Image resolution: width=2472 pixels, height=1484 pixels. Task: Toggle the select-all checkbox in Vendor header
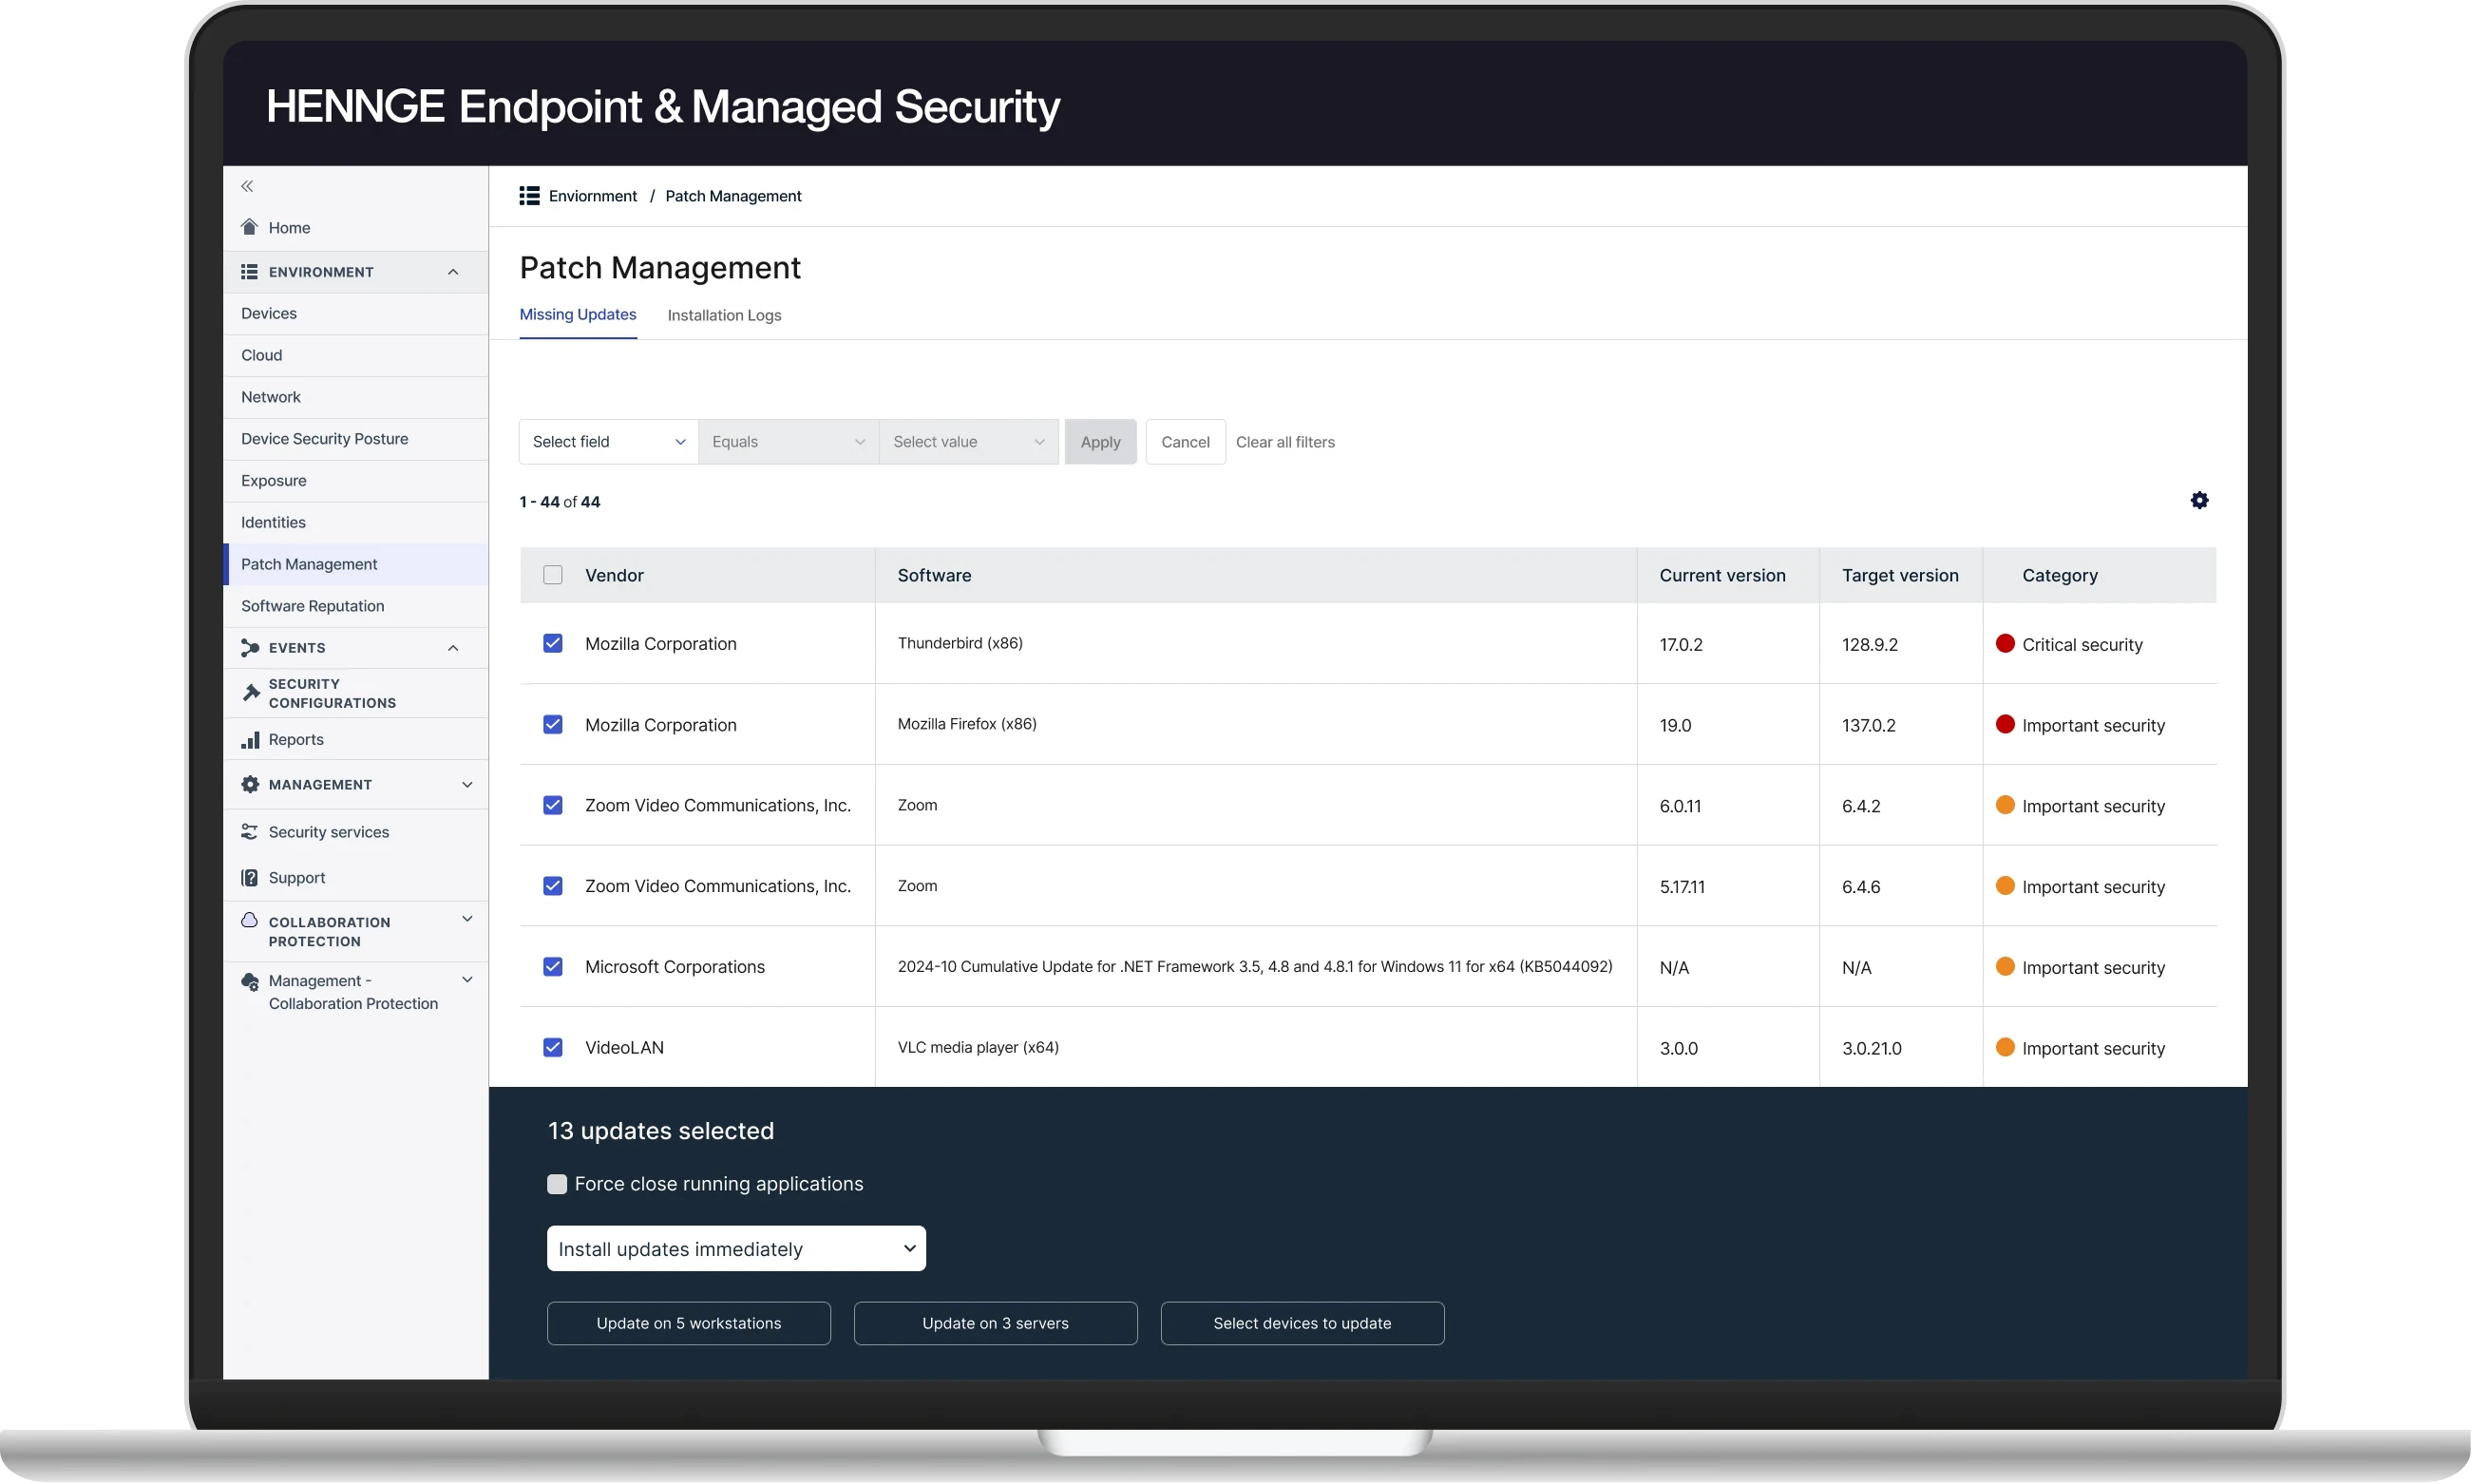pyautogui.click(x=553, y=575)
